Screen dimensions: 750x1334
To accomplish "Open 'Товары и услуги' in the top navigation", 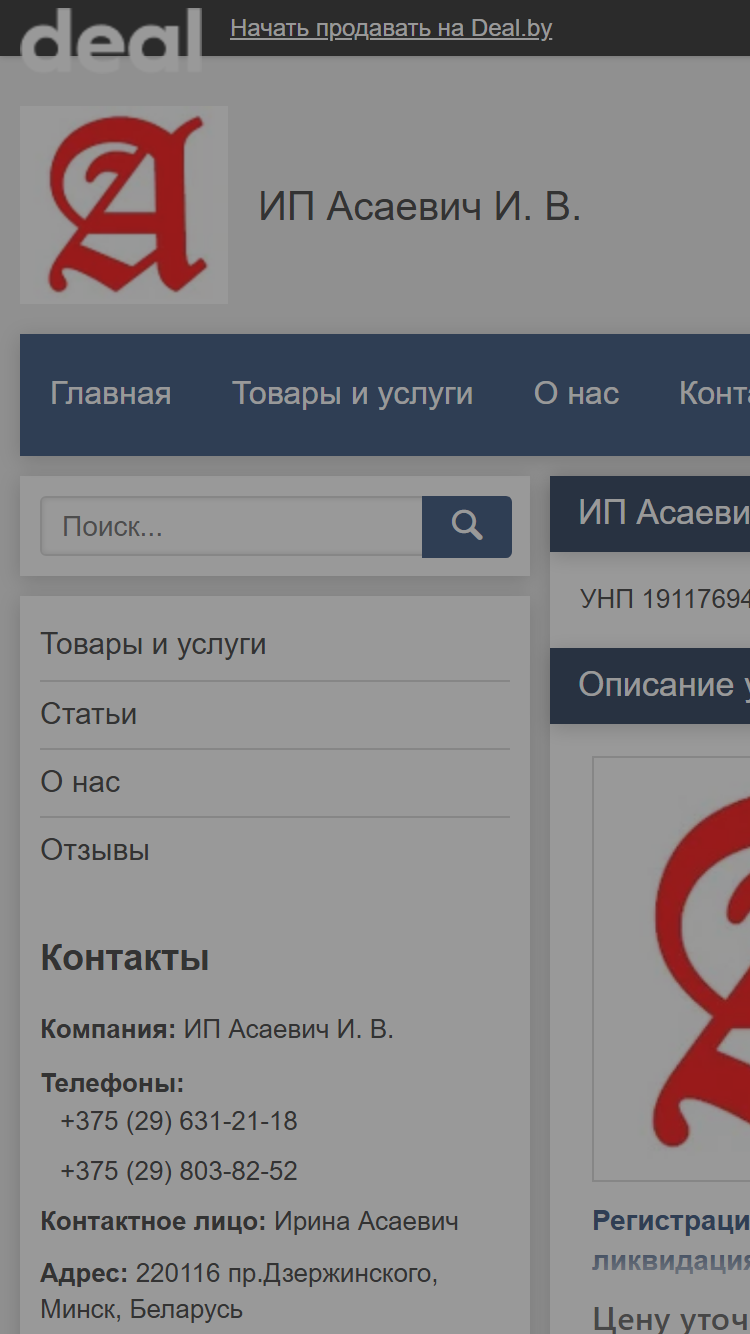I will [x=352, y=394].
